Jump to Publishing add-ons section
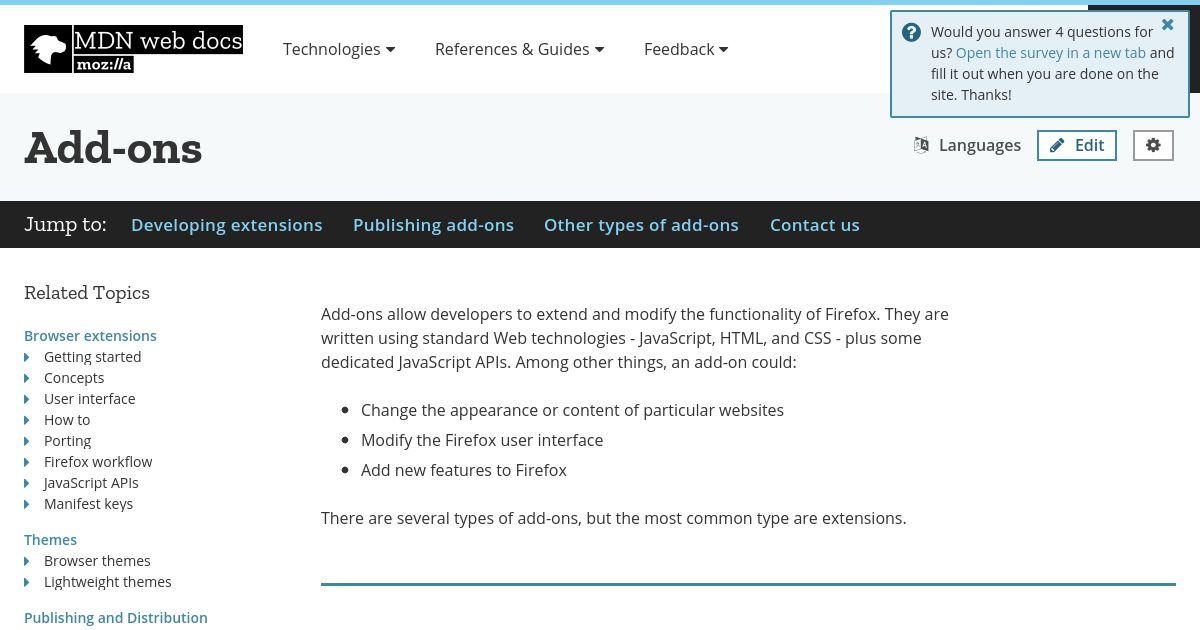This screenshot has width=1200, height=630. click(x=433, y=225)
